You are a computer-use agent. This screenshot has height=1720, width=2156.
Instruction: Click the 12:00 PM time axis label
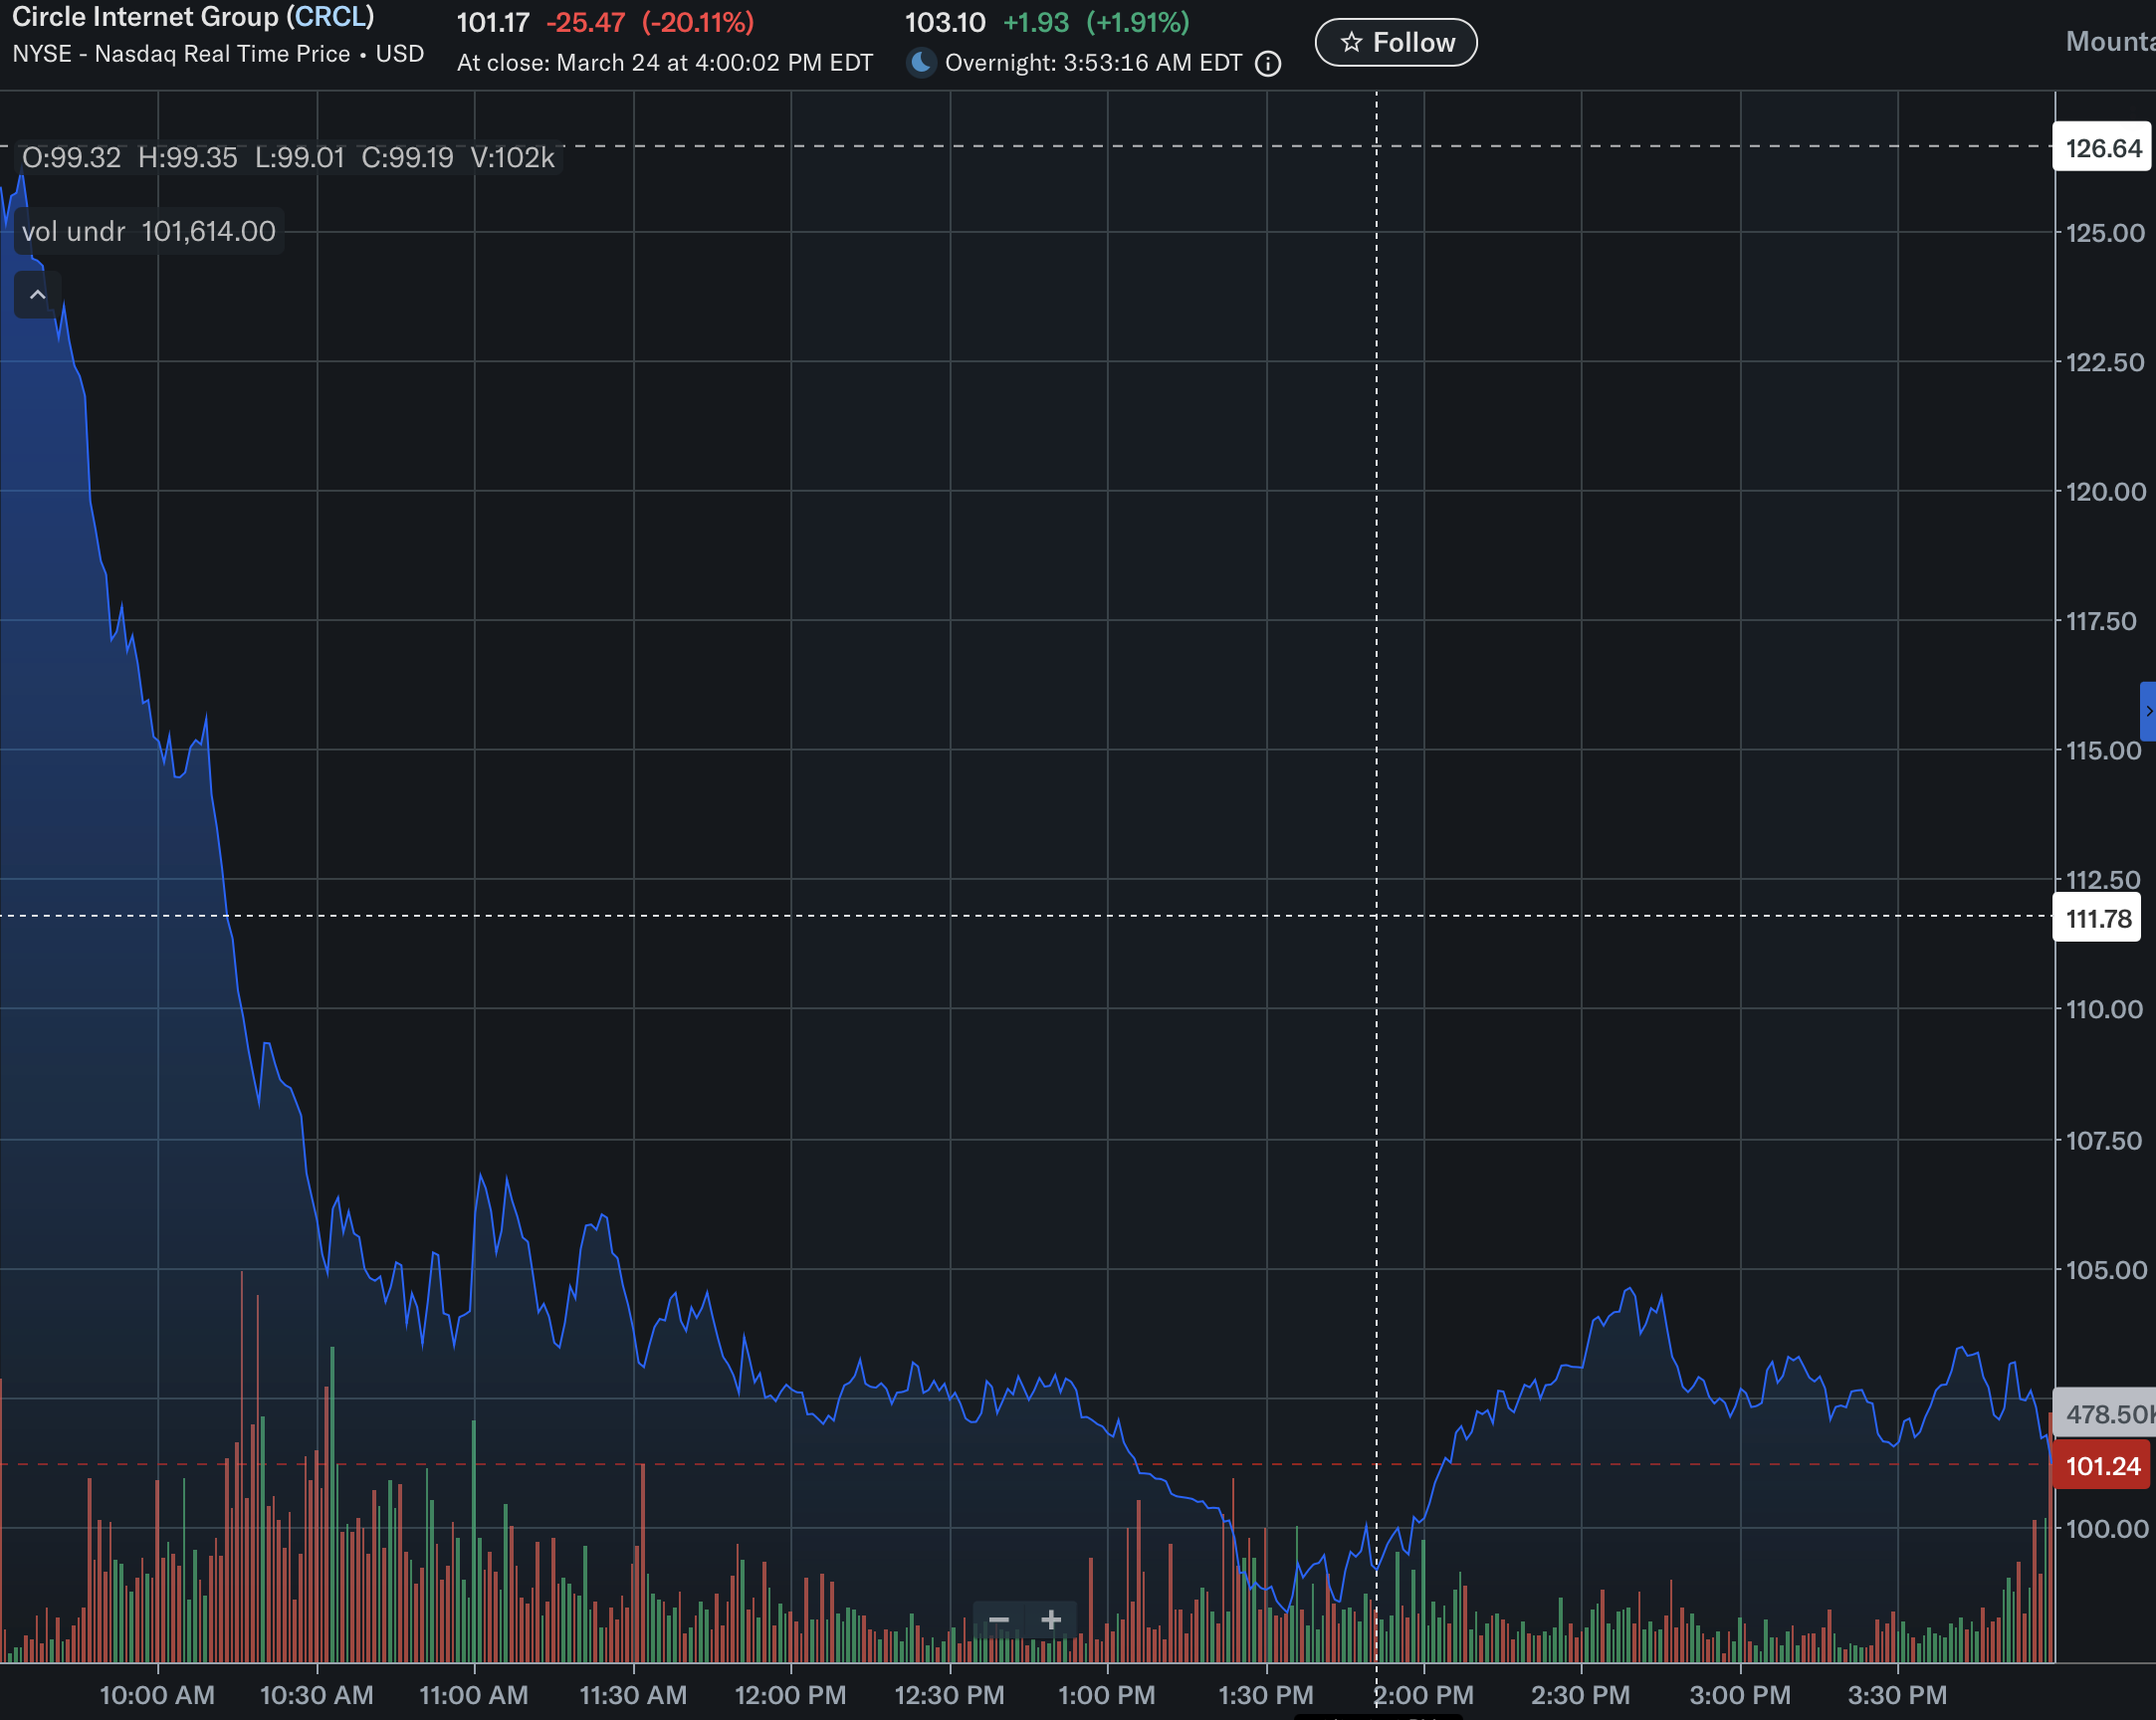[790, 1695]
